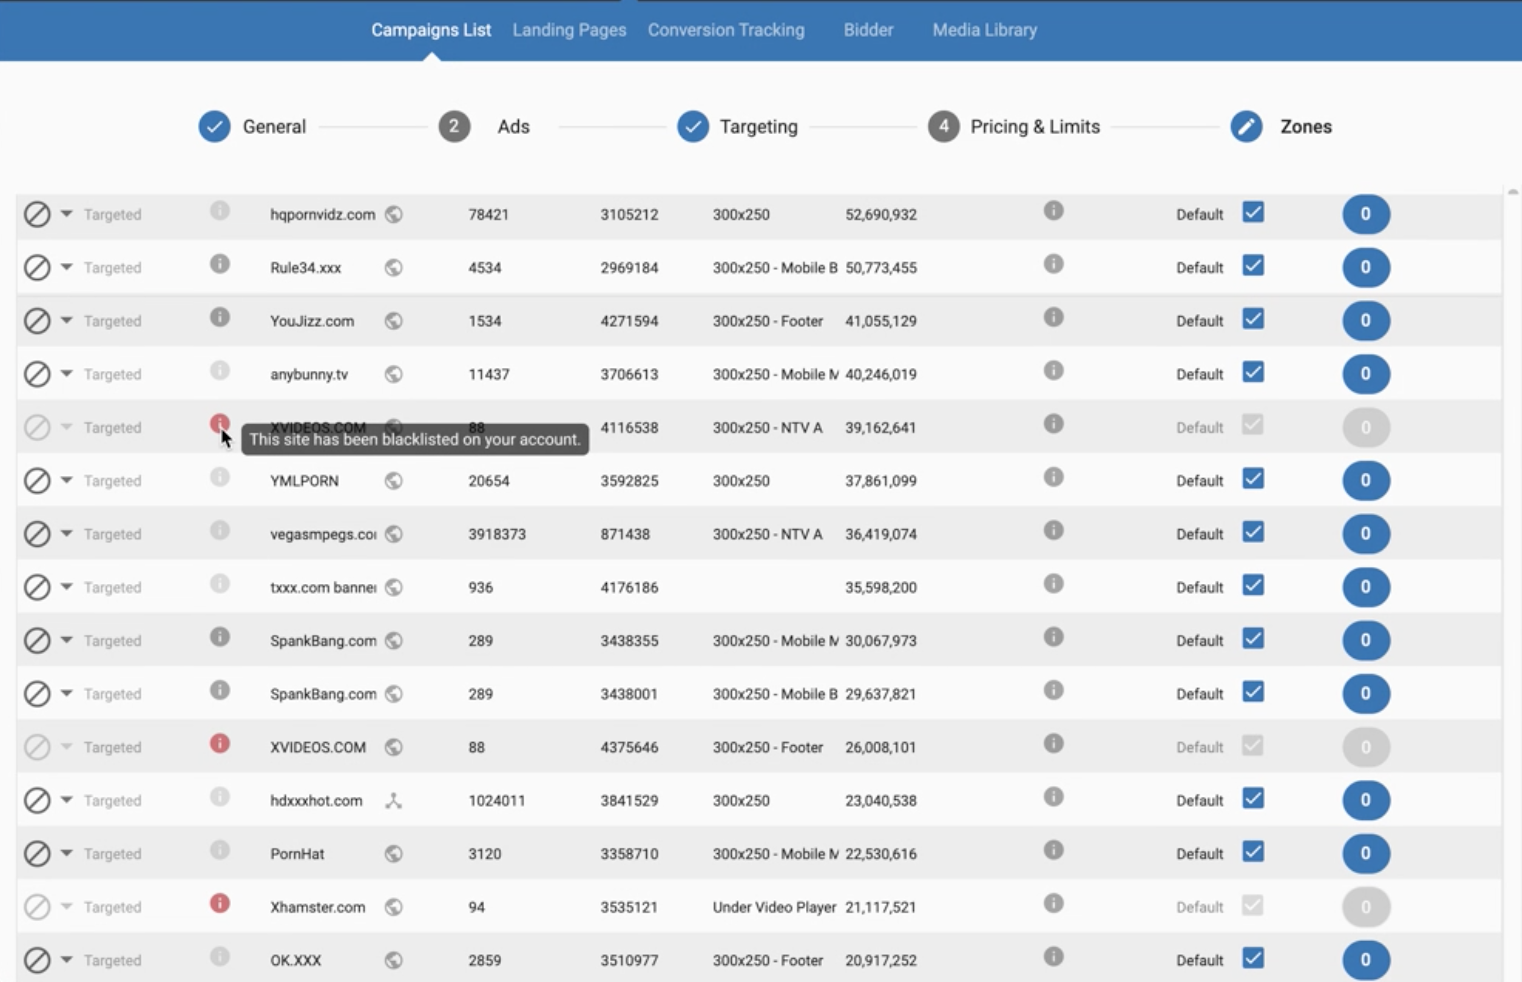1522x982 pixels.
Task: Jump to the Ads step in wizard
Action: [513, 127]
